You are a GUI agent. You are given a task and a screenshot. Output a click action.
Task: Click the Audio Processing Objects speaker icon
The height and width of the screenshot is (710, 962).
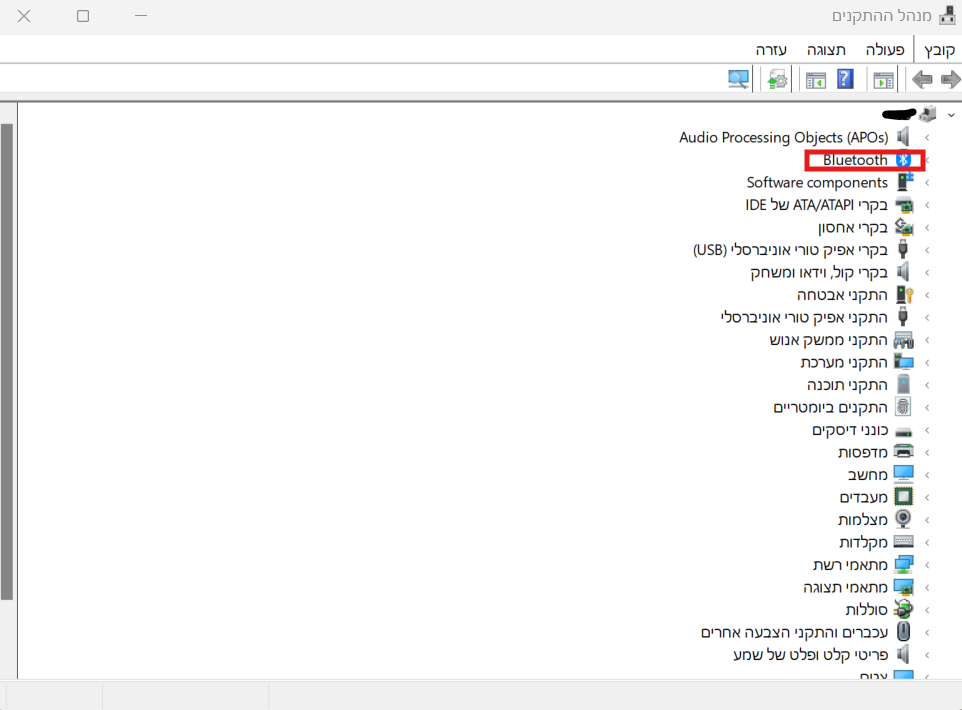903,136
